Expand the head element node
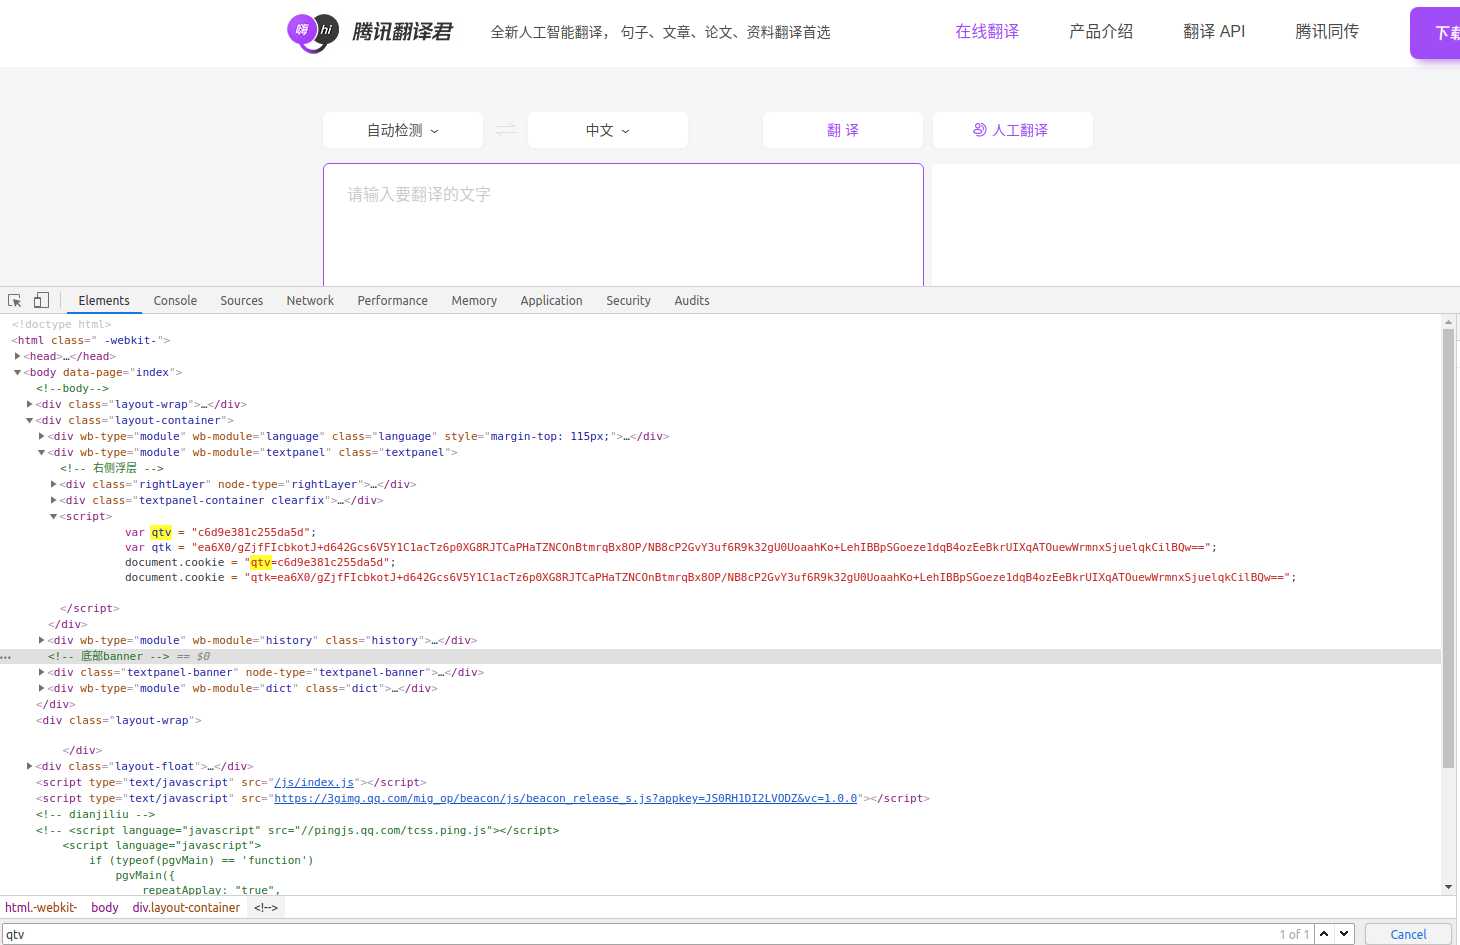1460x945 pixels. coord(17,356)
